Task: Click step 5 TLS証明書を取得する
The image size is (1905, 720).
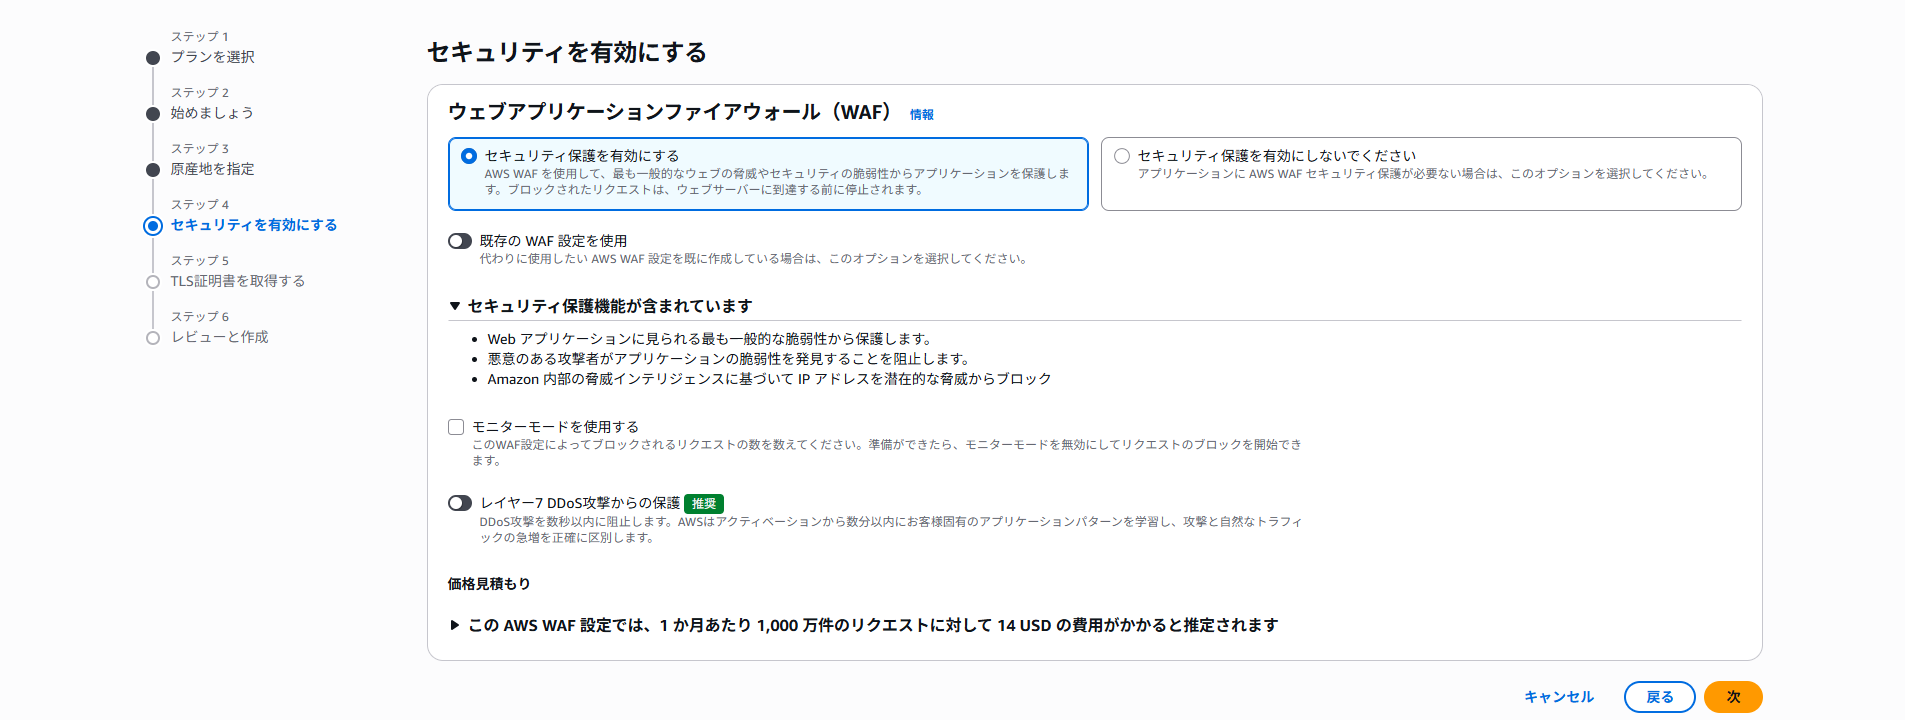Action: (x=237, y=281)
